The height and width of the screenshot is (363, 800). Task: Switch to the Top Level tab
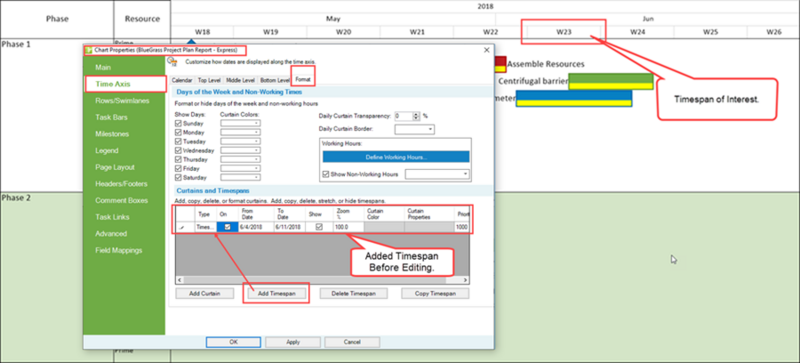209,80
